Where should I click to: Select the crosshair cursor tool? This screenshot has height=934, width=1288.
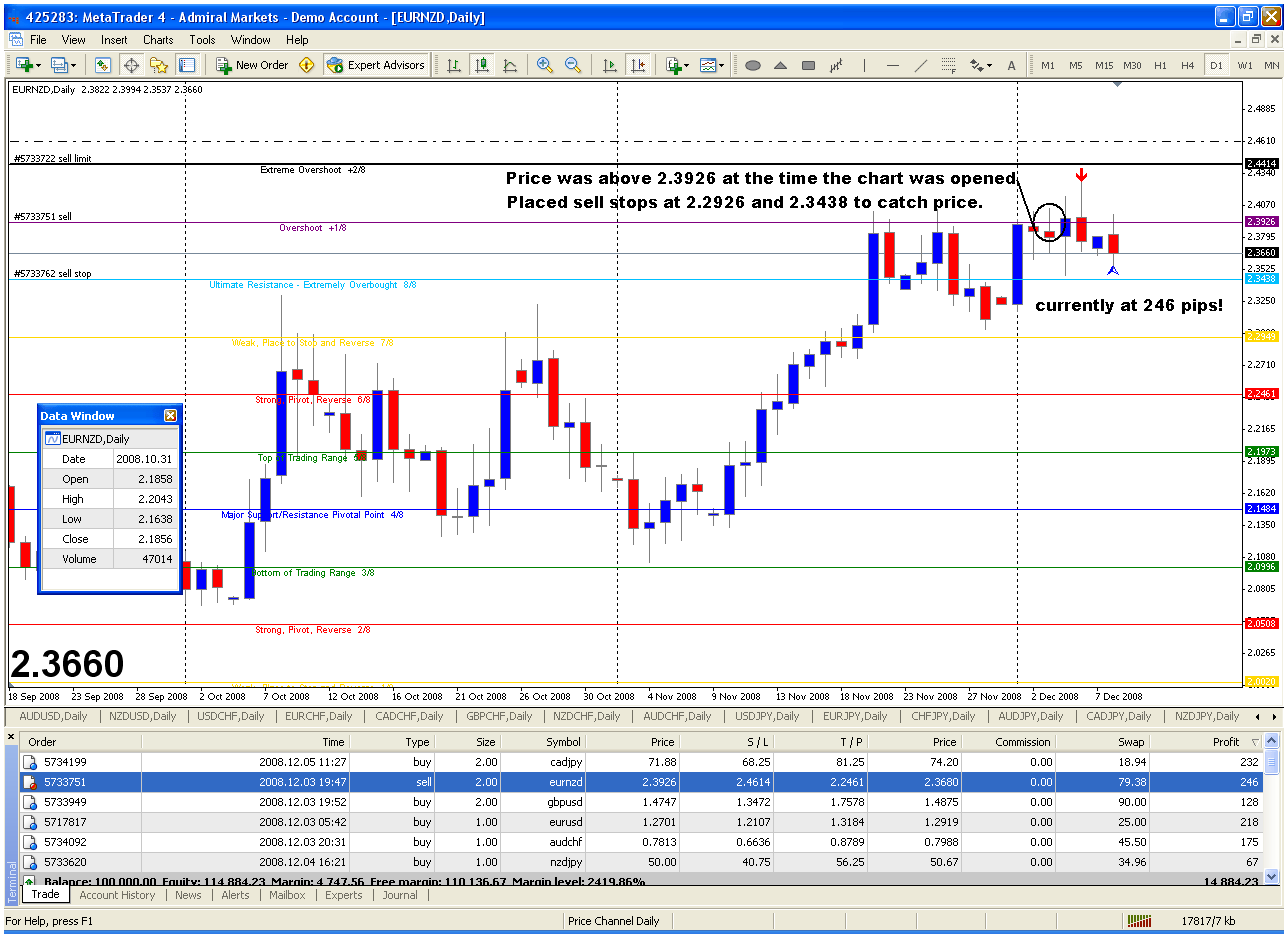pyautogui.click(x=131, y=65)
